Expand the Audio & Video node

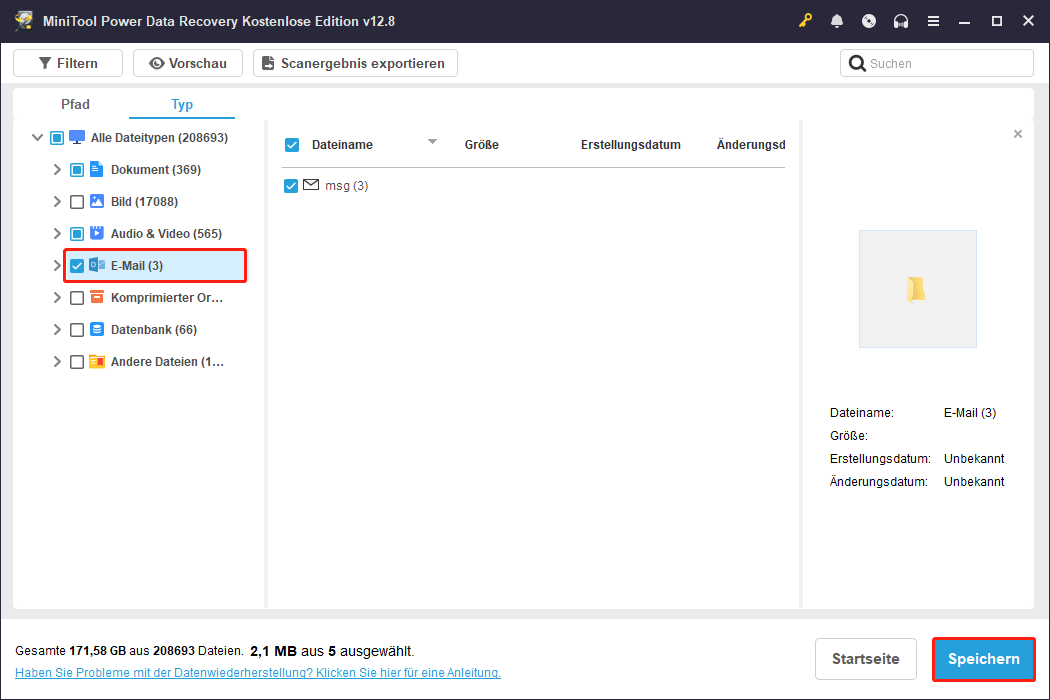point(57,233)
